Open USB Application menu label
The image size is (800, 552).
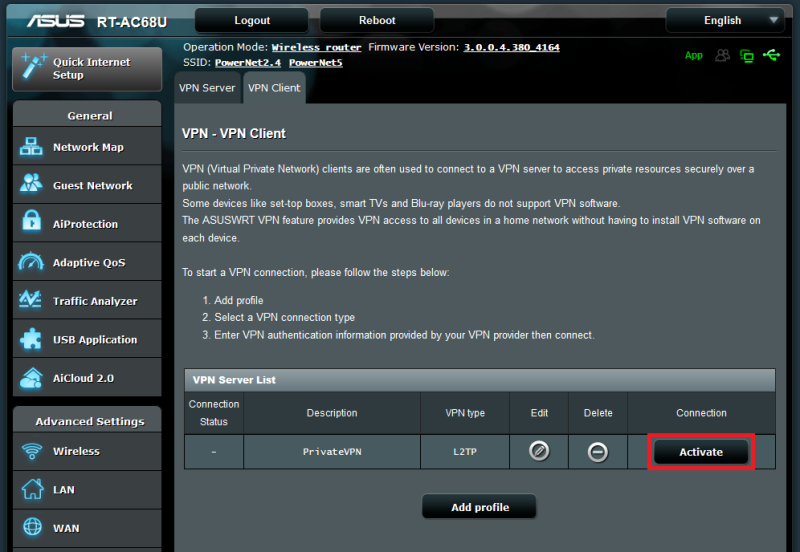pos(95,340)
